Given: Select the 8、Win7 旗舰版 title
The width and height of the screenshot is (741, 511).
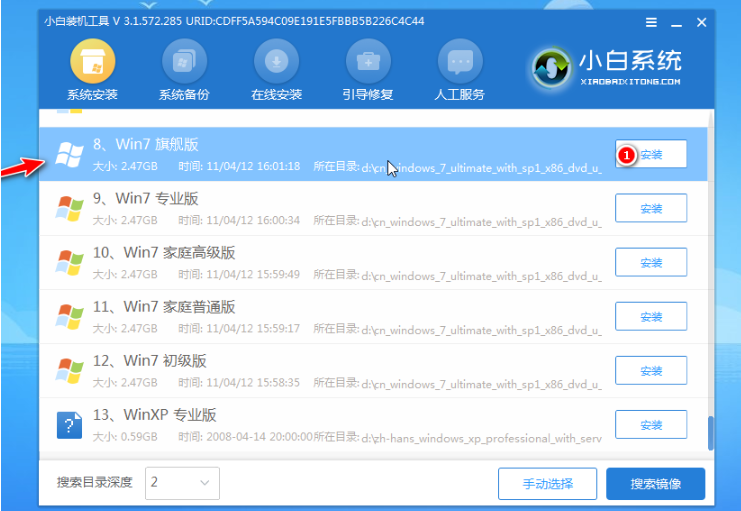Looking at the screenshot, I should click(x=146, y=144).
